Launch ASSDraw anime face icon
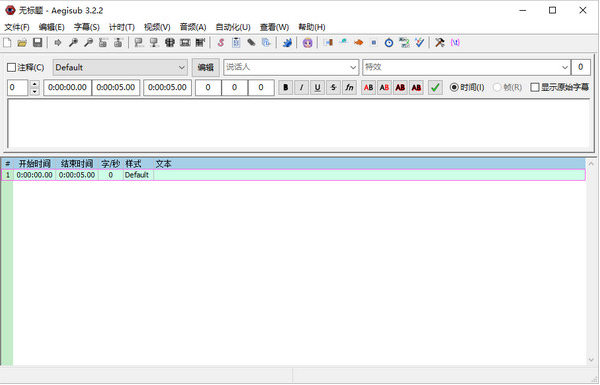 [307, 42]
